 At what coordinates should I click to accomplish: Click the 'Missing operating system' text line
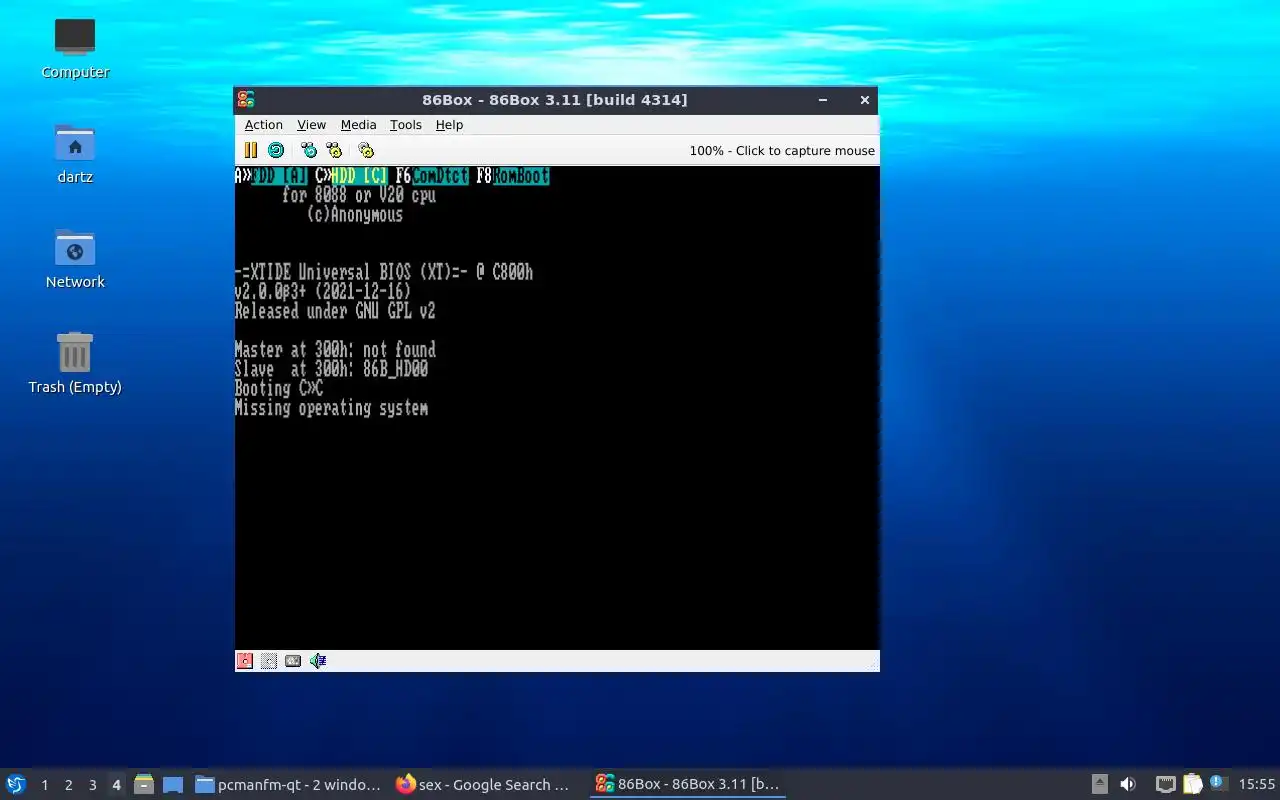click(x=331, y=408)
